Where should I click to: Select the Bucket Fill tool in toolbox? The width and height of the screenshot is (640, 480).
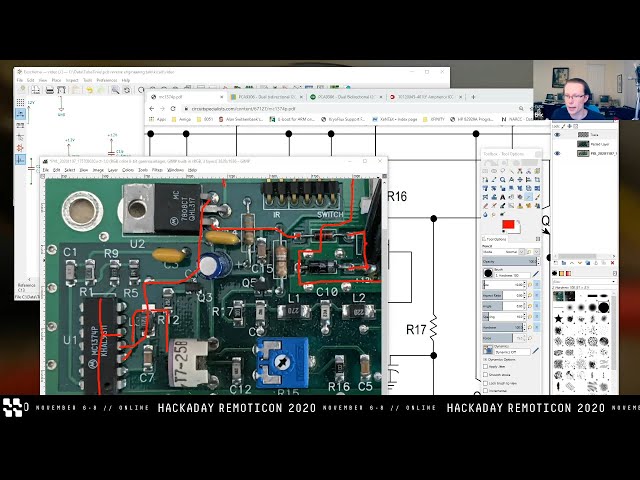click(511, 197)
